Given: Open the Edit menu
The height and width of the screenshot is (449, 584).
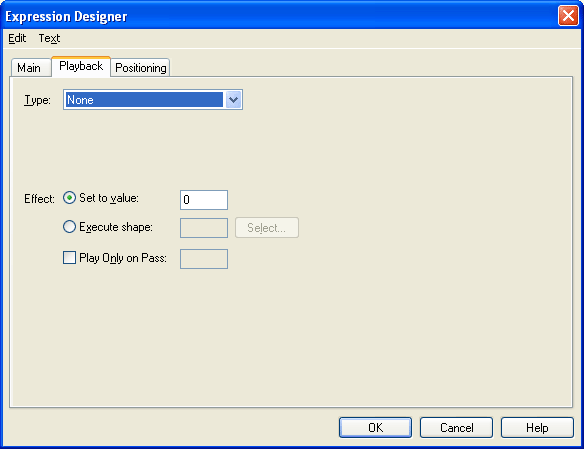Looking at the screenshot, I should pyautogui.click(x=17, y=38).
